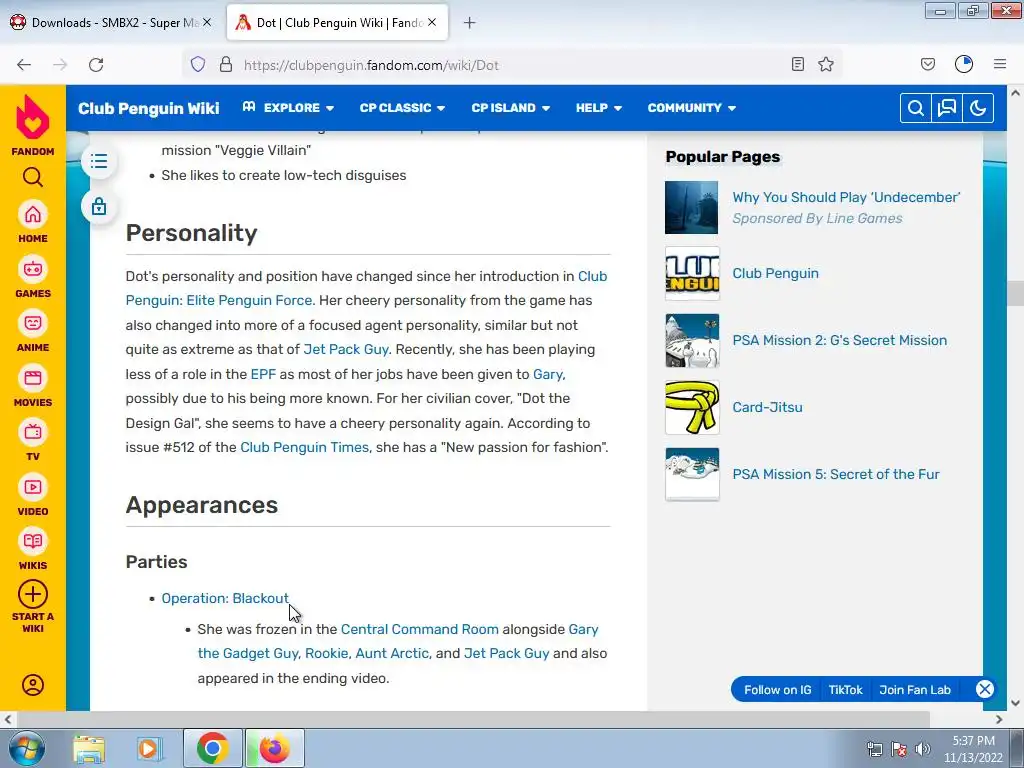This screenshot has height=768, width=1024.
Task: Click the page lock icon
Action: [99, 206]
